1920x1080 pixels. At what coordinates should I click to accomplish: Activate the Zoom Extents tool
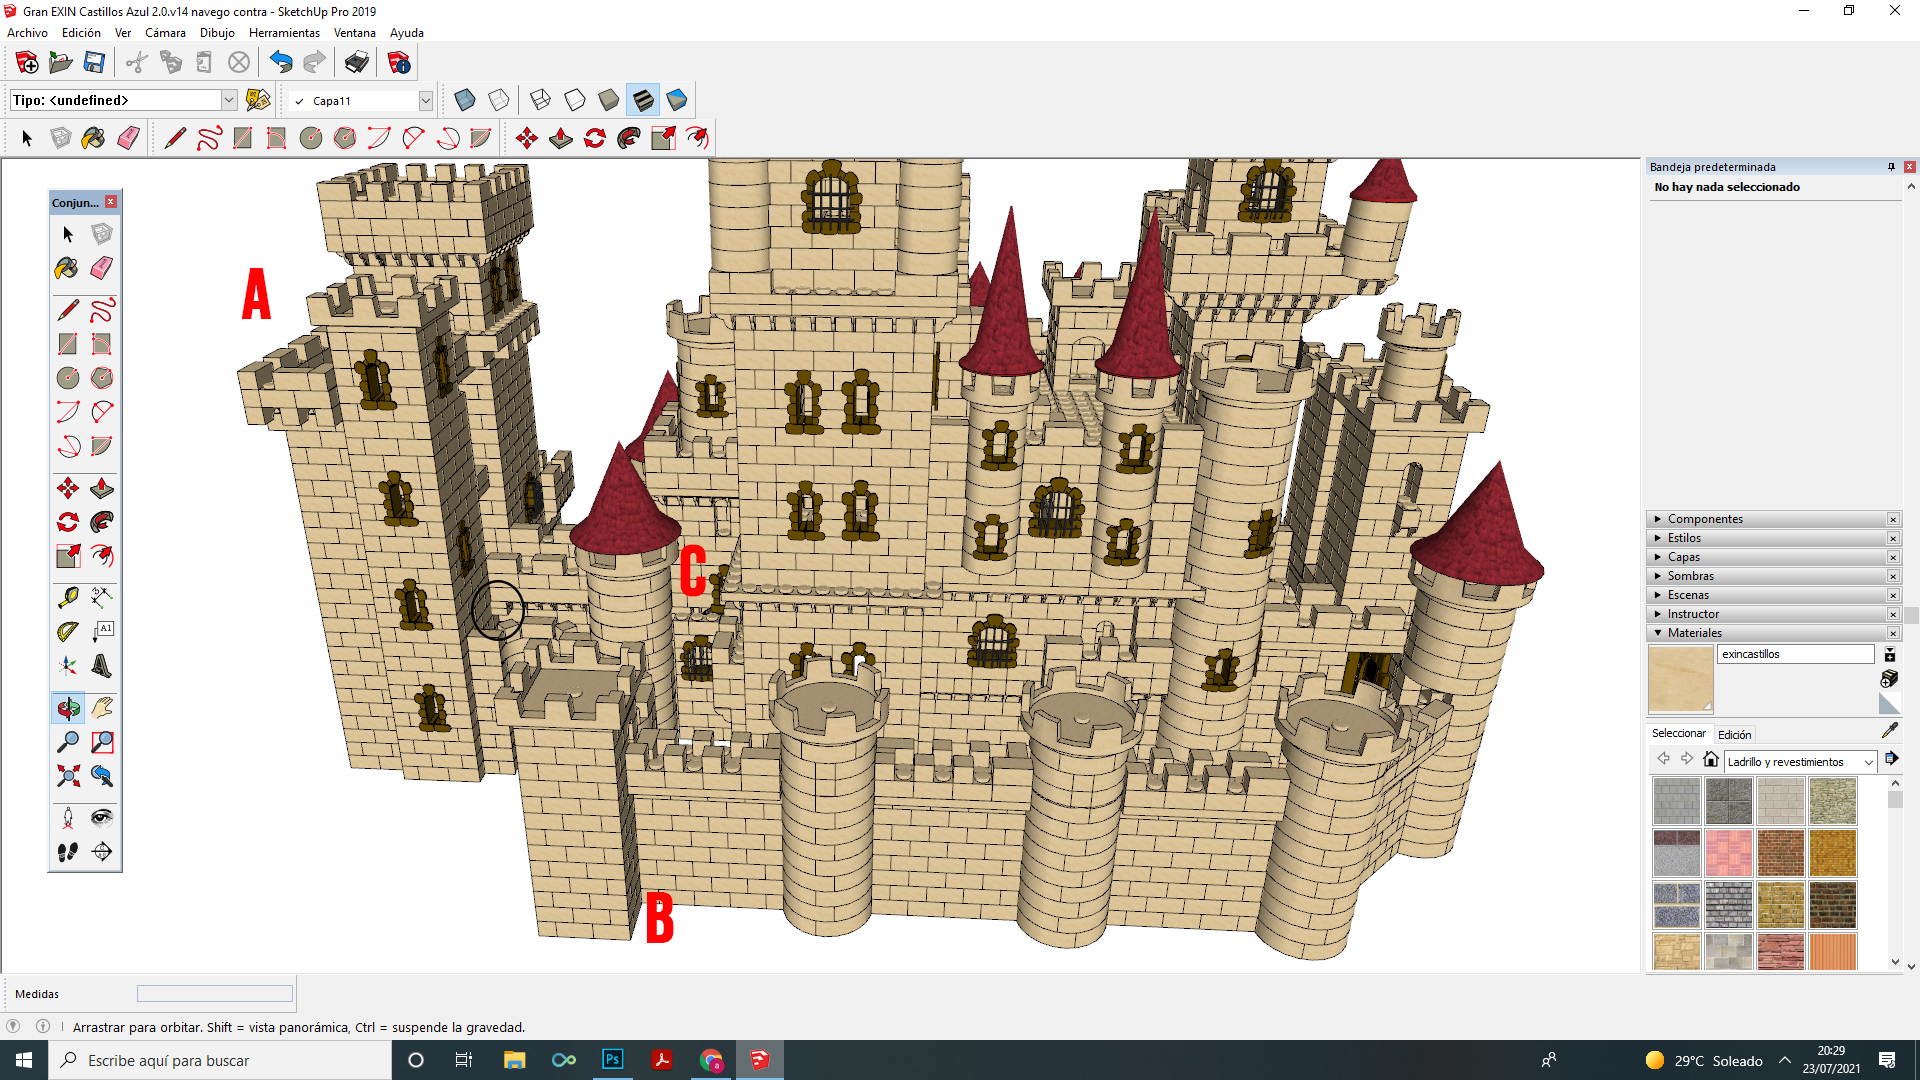click(67, 776)
